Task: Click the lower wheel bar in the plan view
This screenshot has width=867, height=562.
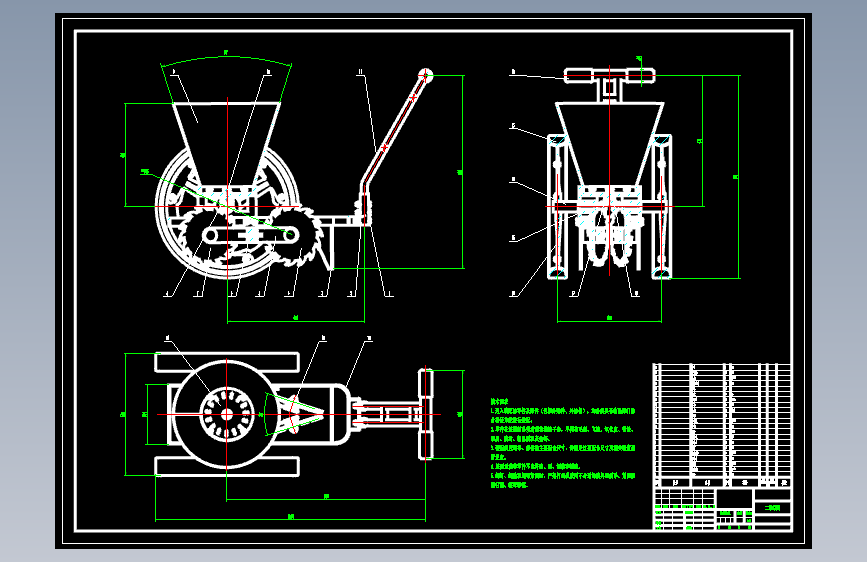Action: [x=227, y=466]
